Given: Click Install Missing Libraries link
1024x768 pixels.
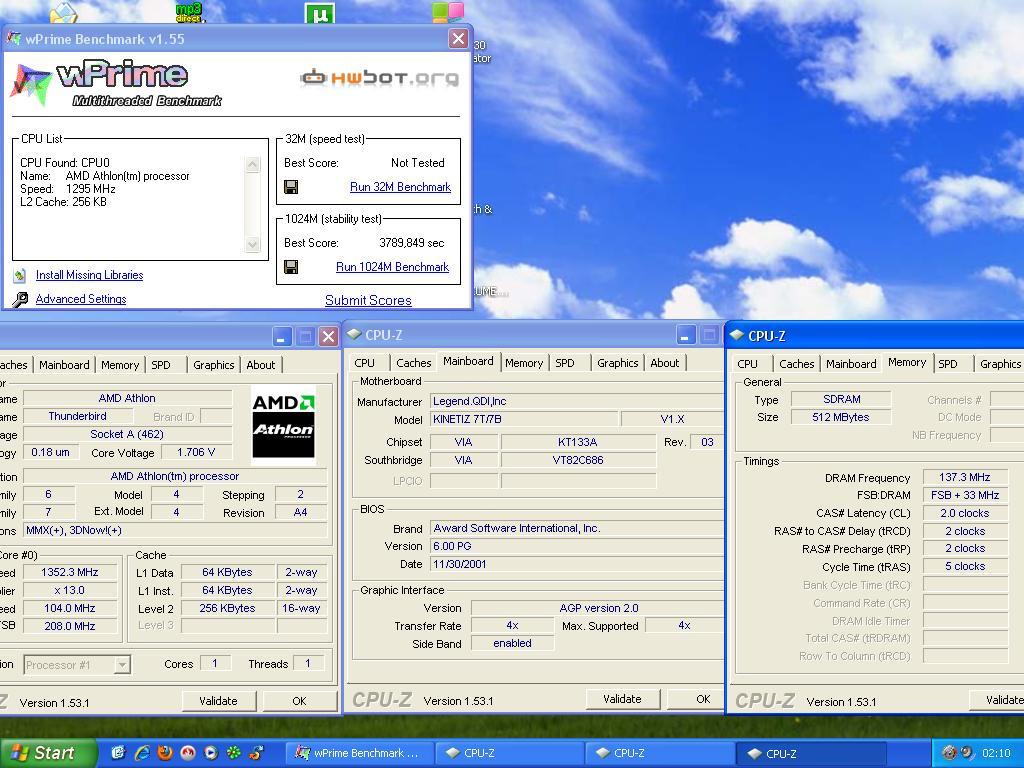Looking at the screenshot, I should [89, 275].
